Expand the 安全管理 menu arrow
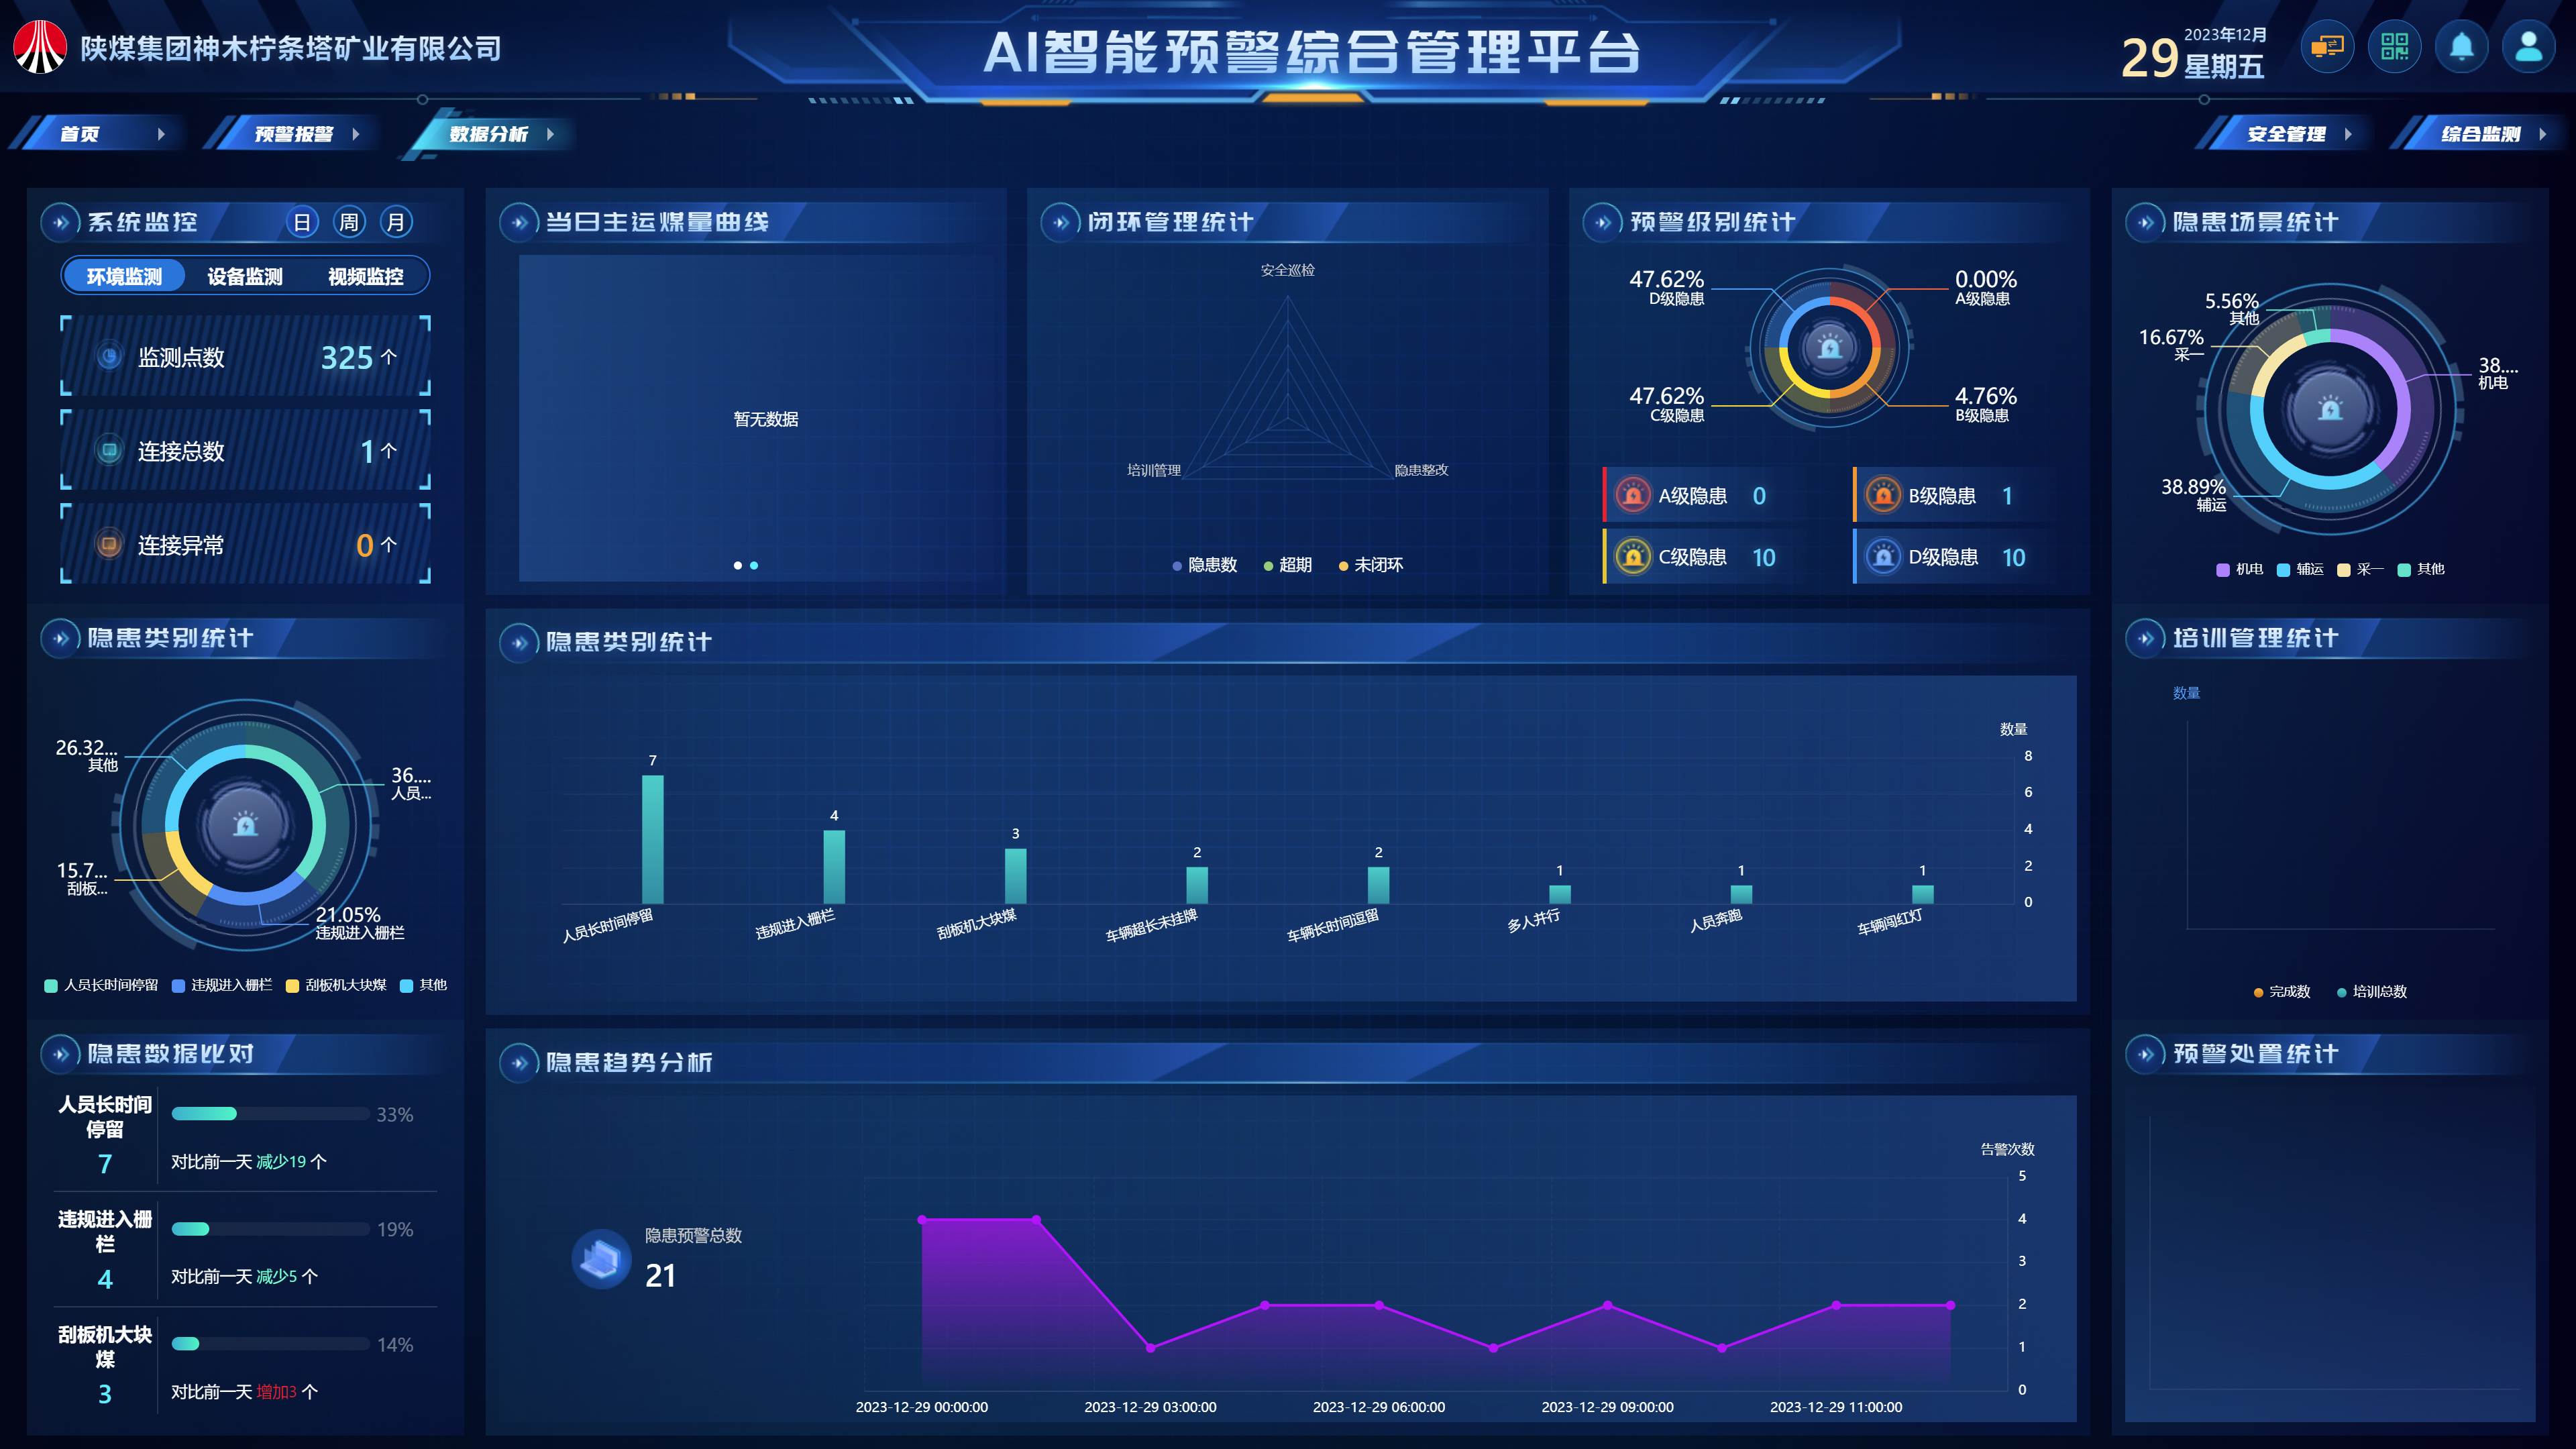This screenshot has width=2576, height=1449. click(x=2348, y=134)
